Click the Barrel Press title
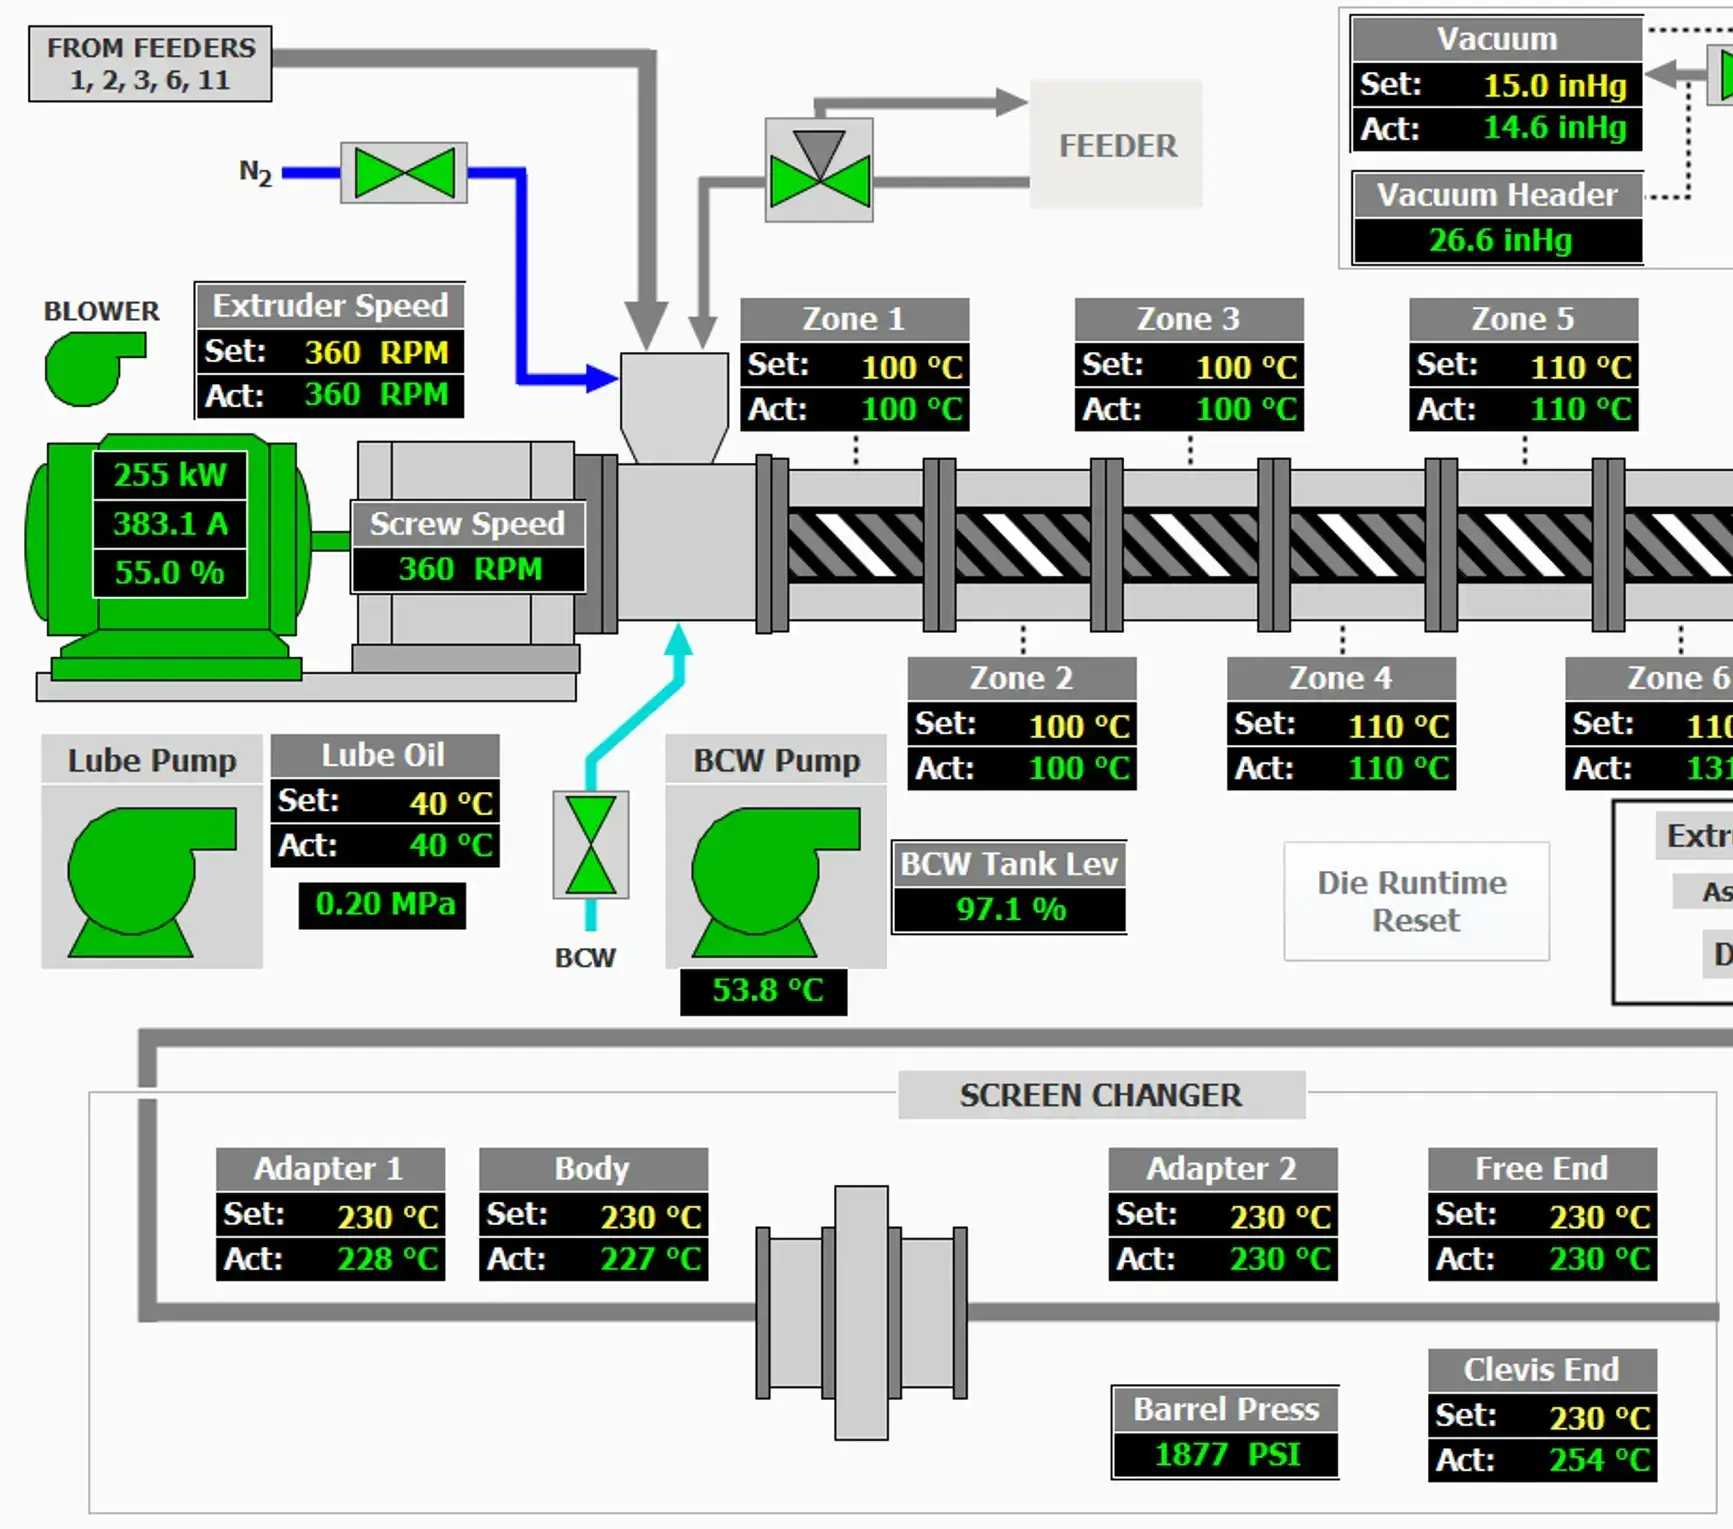1733x1529 pixels. pos(1226,1410)
